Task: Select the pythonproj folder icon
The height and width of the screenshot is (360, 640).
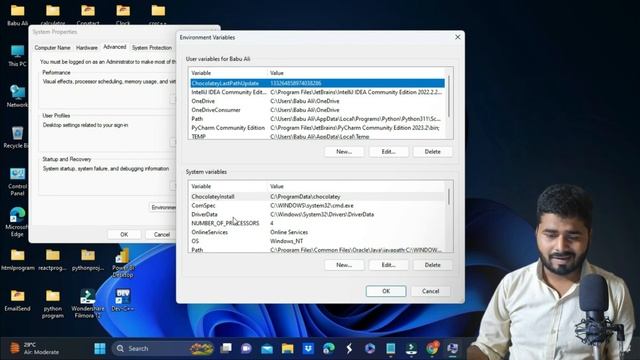Action: tap(88, 260)
